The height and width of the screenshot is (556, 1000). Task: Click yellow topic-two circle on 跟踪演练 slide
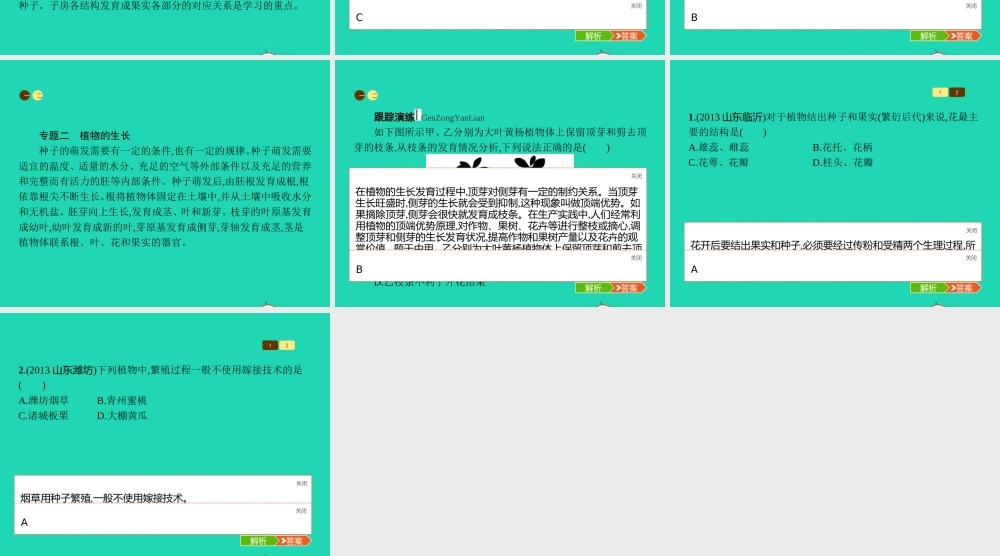tap(372, 95)
